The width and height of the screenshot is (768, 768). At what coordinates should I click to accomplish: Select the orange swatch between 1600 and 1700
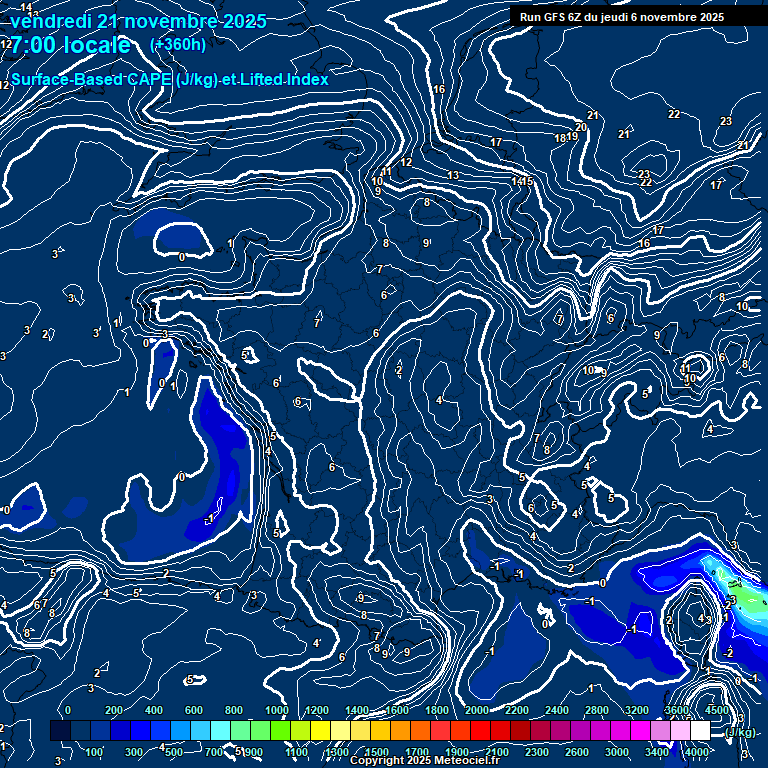(x=400, y=731)
